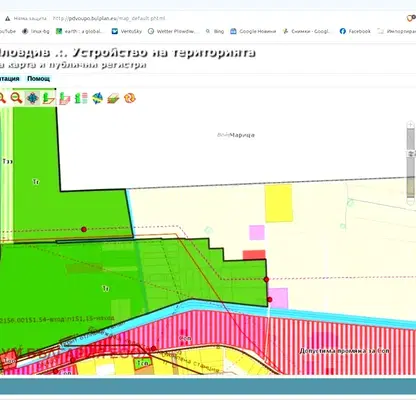Activate the pan map tool
The width and height of the screenshot is (416, 400).
pyautogui.click(x=32, y=98)
